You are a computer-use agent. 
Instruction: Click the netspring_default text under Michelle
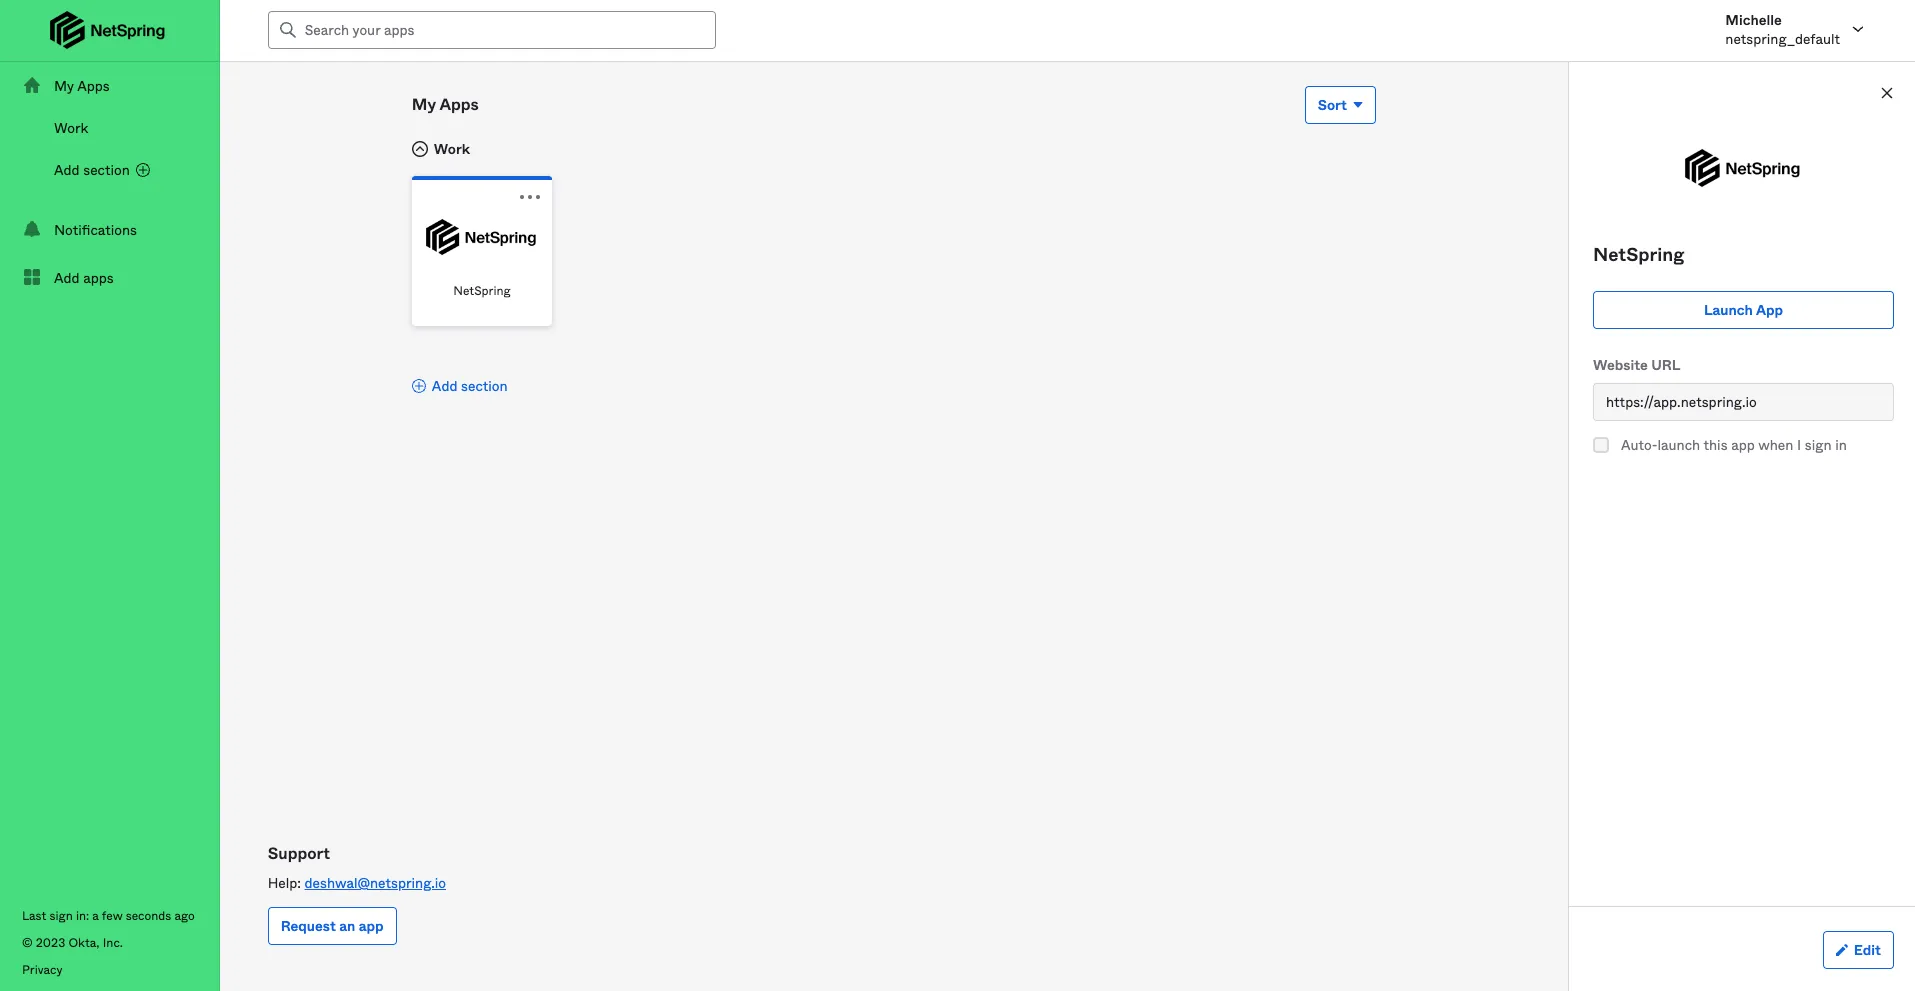pyautogui.click(x=1782, y=40)
